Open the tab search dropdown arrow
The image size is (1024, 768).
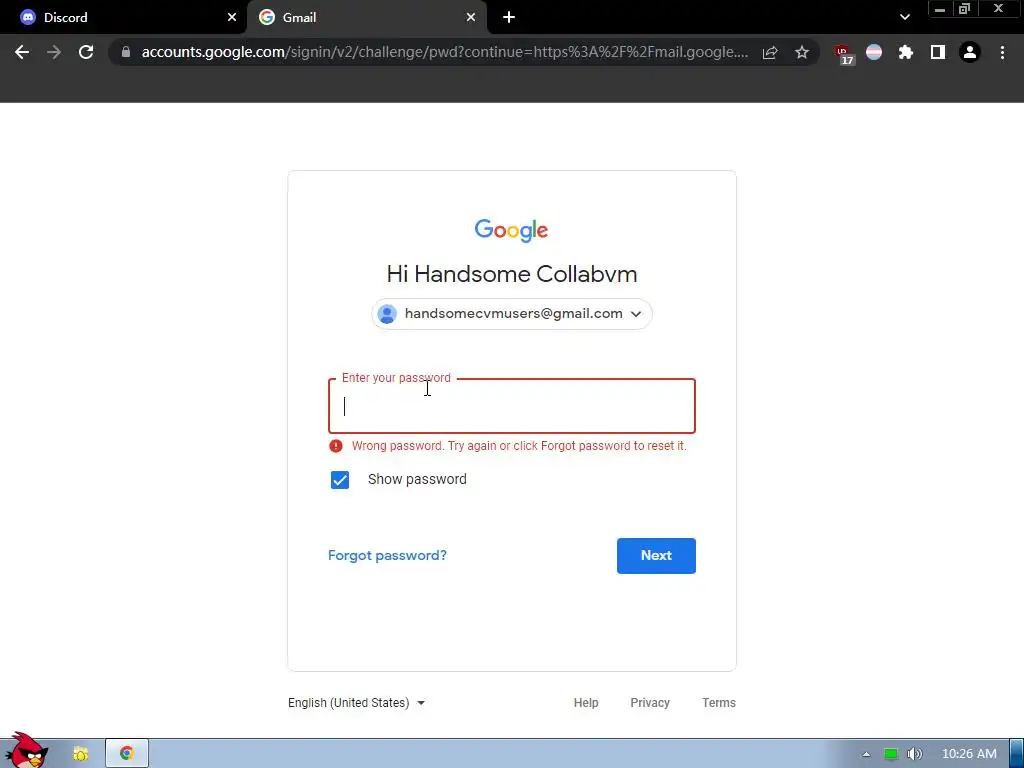click(904, 18)
